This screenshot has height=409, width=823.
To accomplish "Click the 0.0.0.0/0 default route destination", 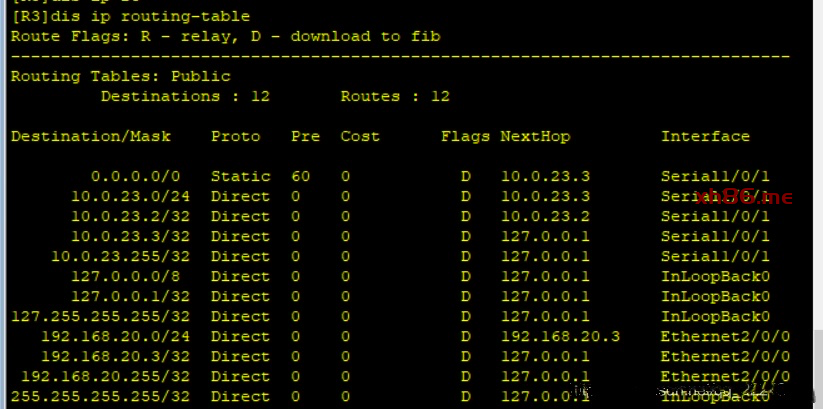I will (x=135, y=176).
